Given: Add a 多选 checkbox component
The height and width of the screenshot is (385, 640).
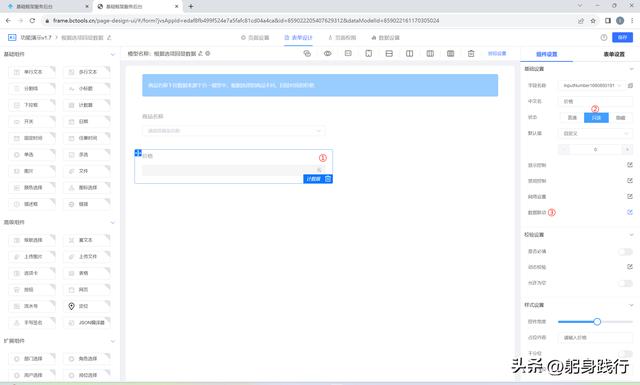Looking at the screenshot, I should (87, 155).
